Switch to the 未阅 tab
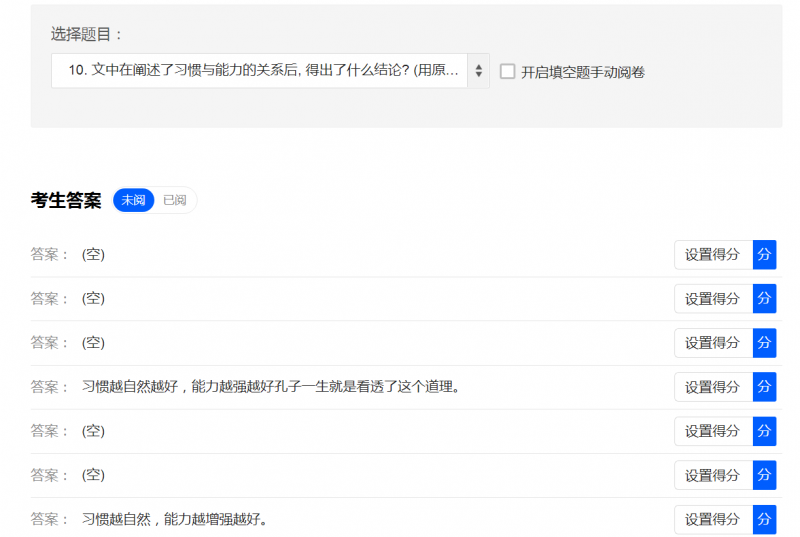Viewport: 800px width, 537px height. coord(133,200)
